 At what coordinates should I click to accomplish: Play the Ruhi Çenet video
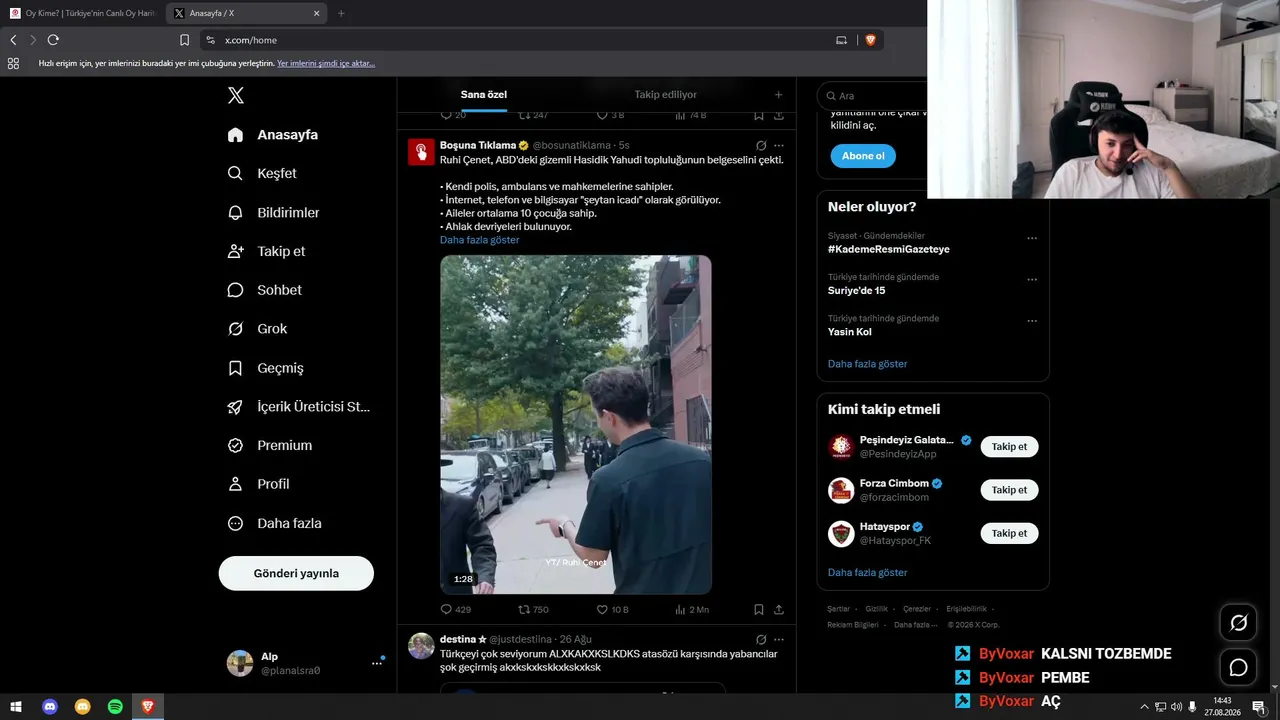click(x=576, y=424)
